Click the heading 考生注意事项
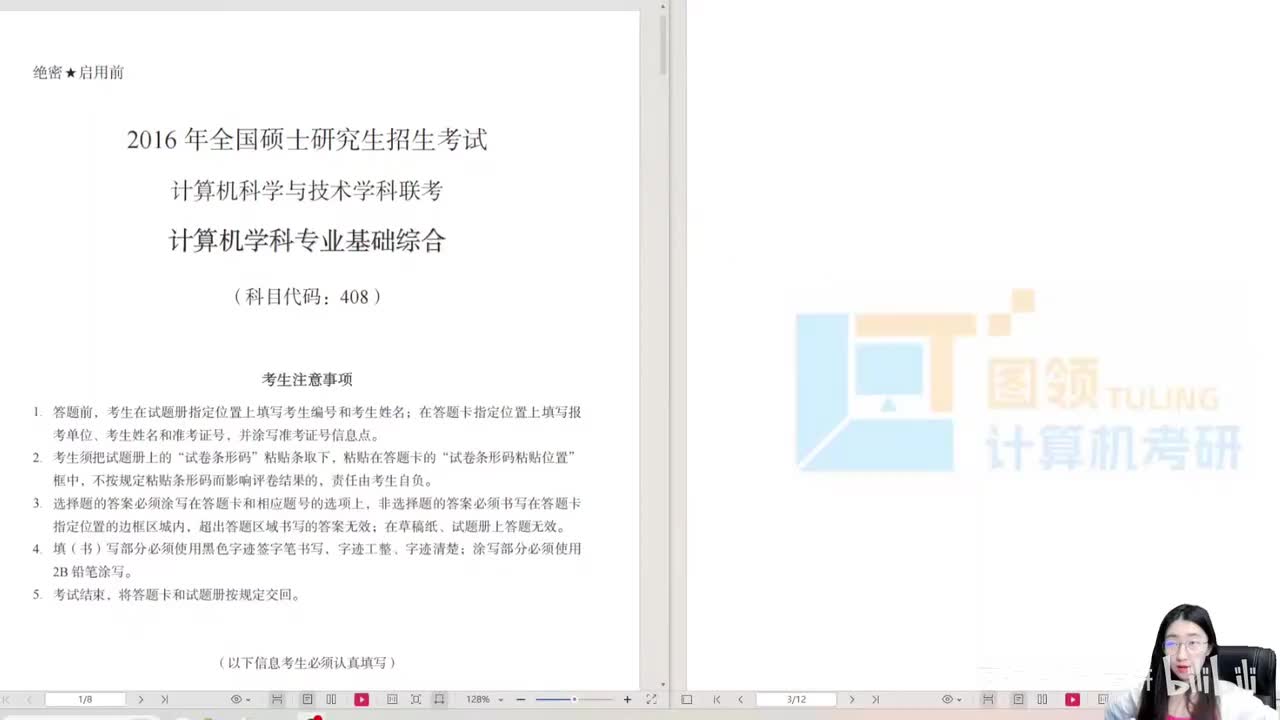This screenshot has width=1280, height=720. (307, 380)
